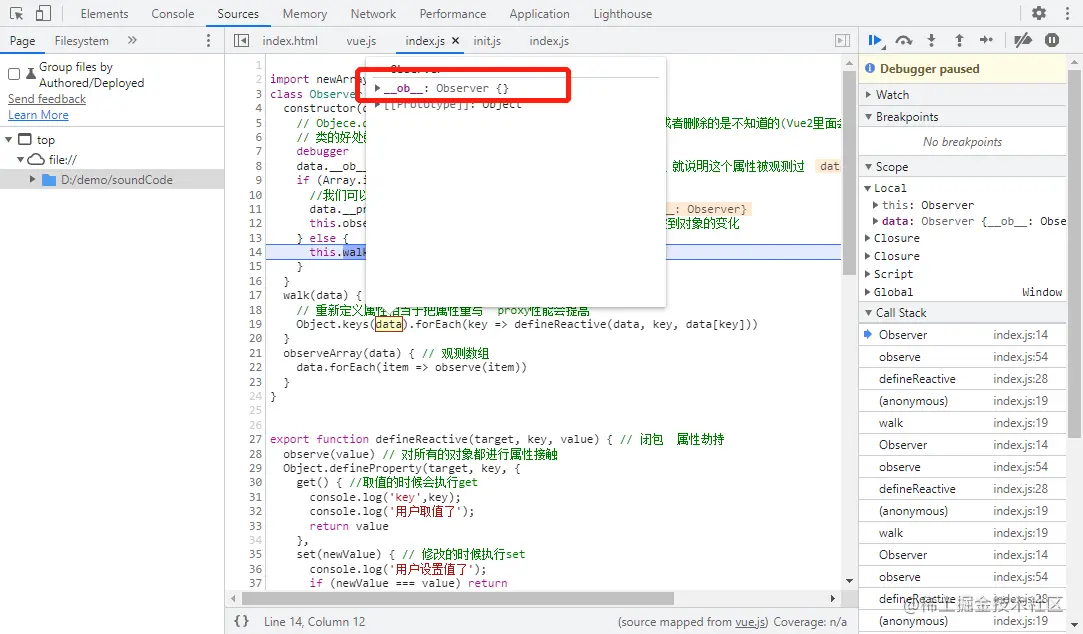
Task: Collapse the Call Stack section
Action: [868, 313]
